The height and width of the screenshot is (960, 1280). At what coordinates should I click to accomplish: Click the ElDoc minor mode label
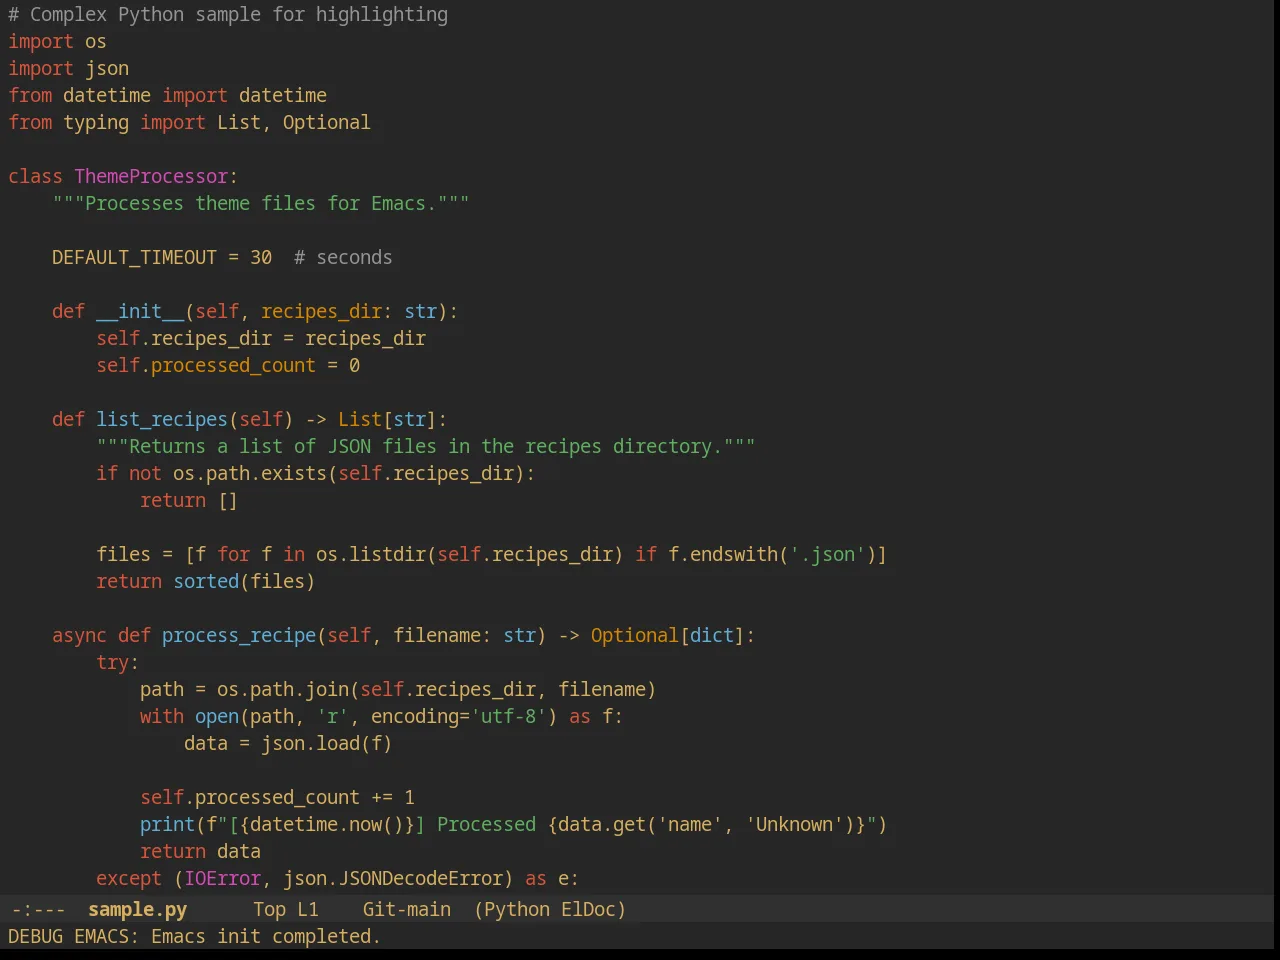(x=588, y=910)
